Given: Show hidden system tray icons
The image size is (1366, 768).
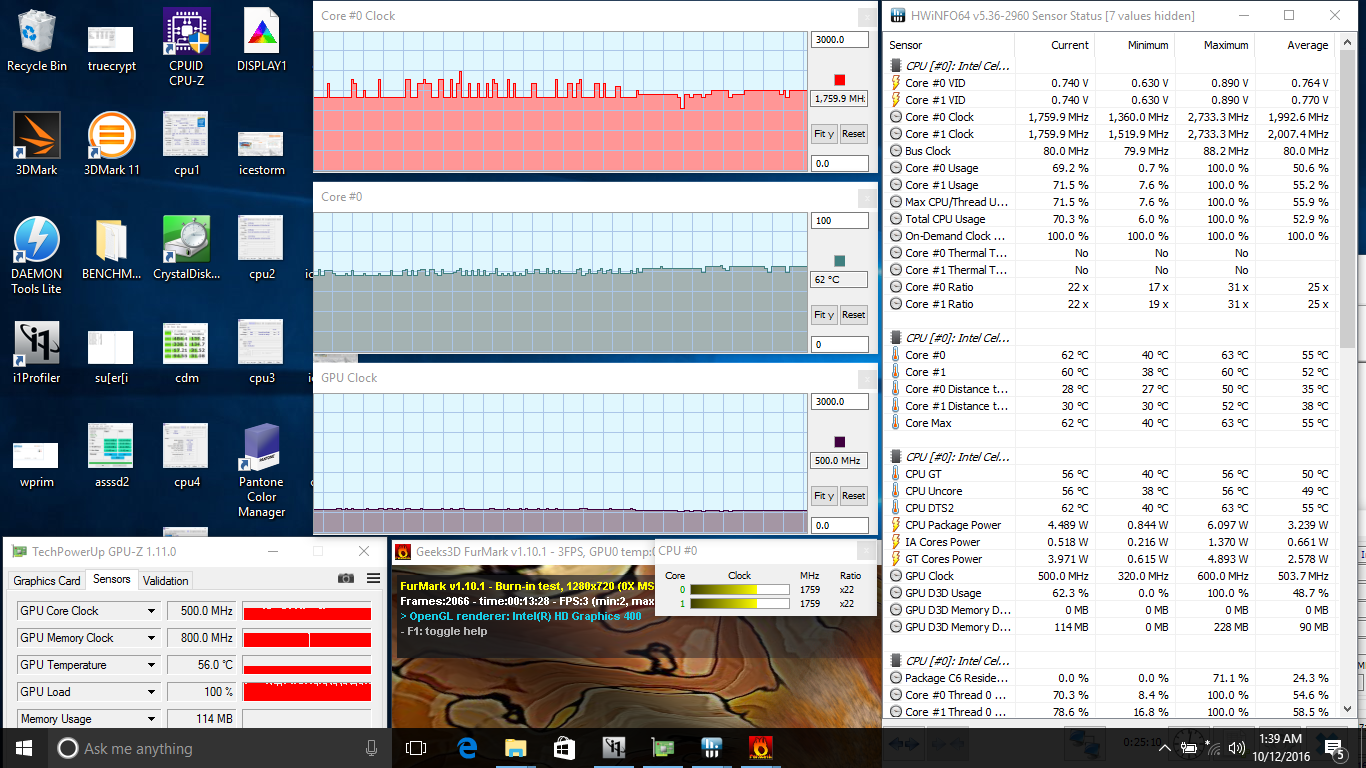Looking at the screenshot, I should pos(1163,748).
